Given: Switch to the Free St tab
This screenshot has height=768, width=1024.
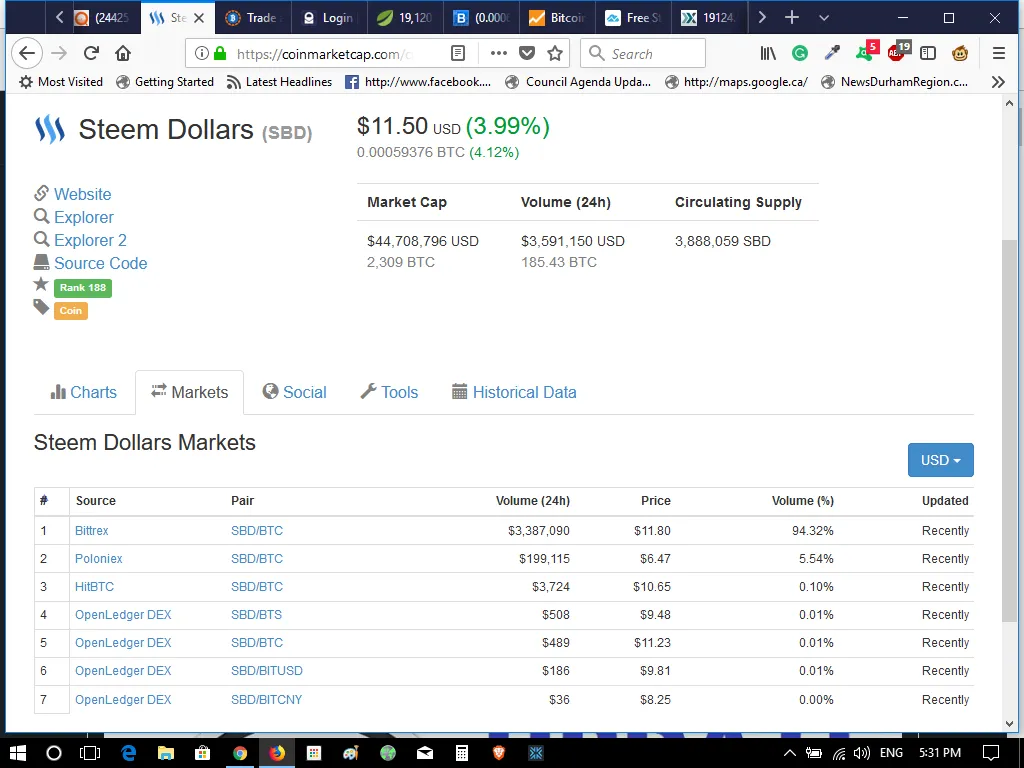Looking at the screenshot, I should click(x=634, y=18).
